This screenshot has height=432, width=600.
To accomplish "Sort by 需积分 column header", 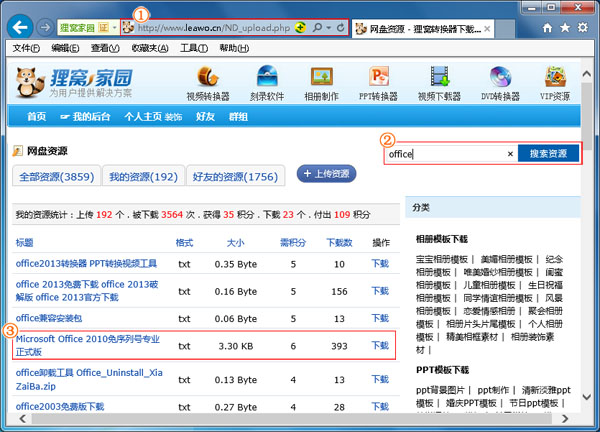I will click(293, 243).
